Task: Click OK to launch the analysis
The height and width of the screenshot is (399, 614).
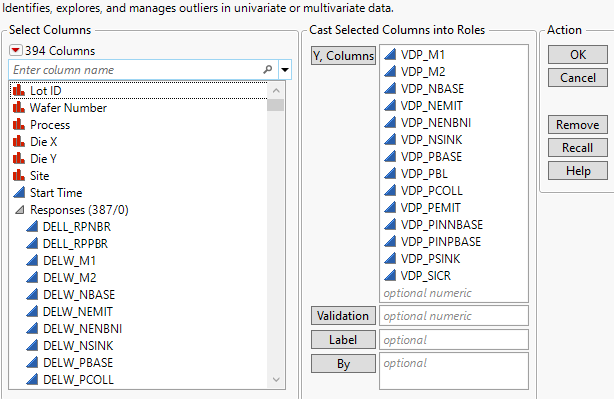Action: [578, 54]
